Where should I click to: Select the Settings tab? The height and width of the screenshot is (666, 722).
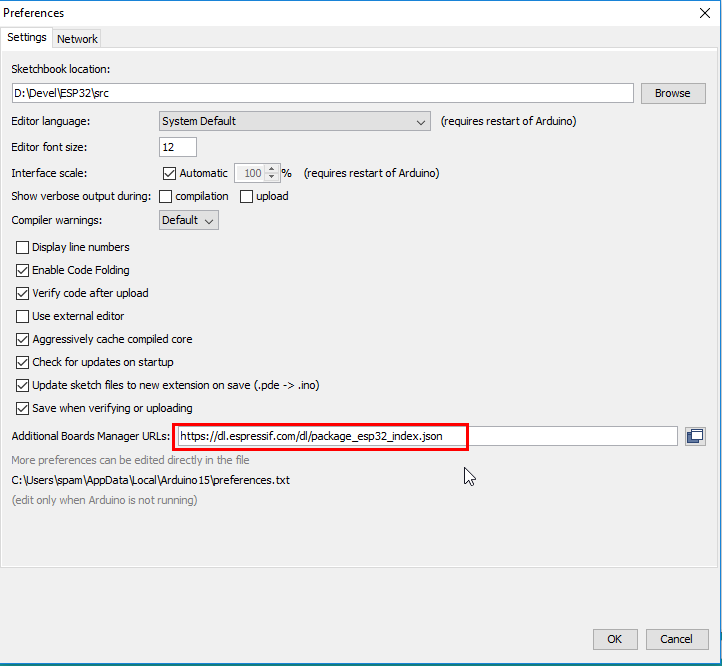pos(27,37)
